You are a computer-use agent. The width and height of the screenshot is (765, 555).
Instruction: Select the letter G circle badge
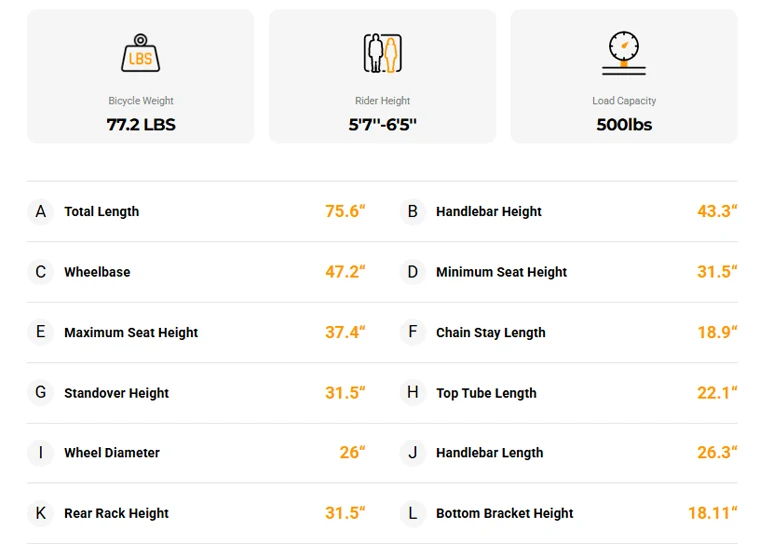point(40,393)
